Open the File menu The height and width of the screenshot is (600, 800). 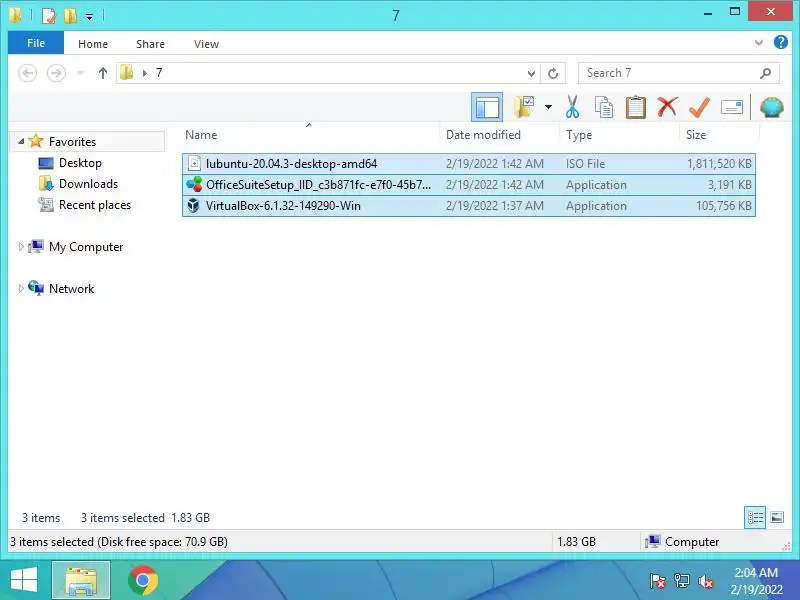click(36, 43)
